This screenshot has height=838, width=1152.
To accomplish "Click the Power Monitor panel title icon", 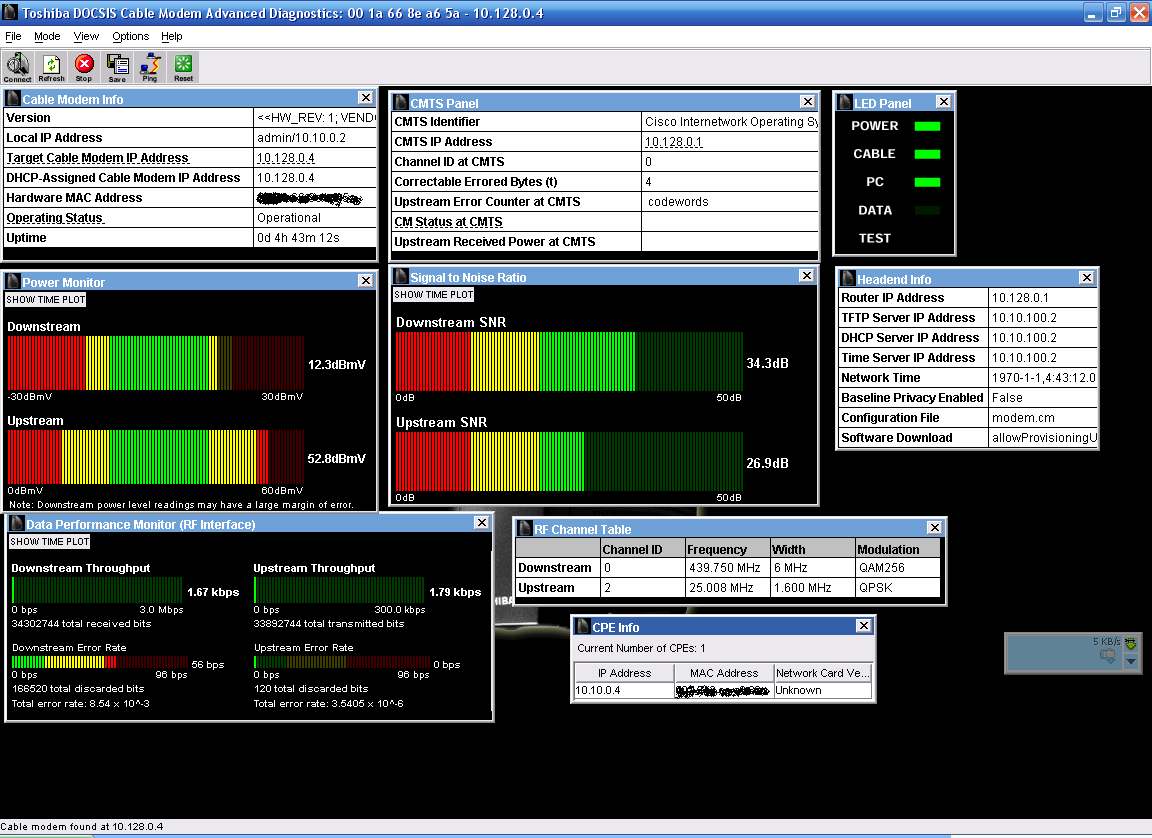I will pyautogui.click(x=12, y=281).
